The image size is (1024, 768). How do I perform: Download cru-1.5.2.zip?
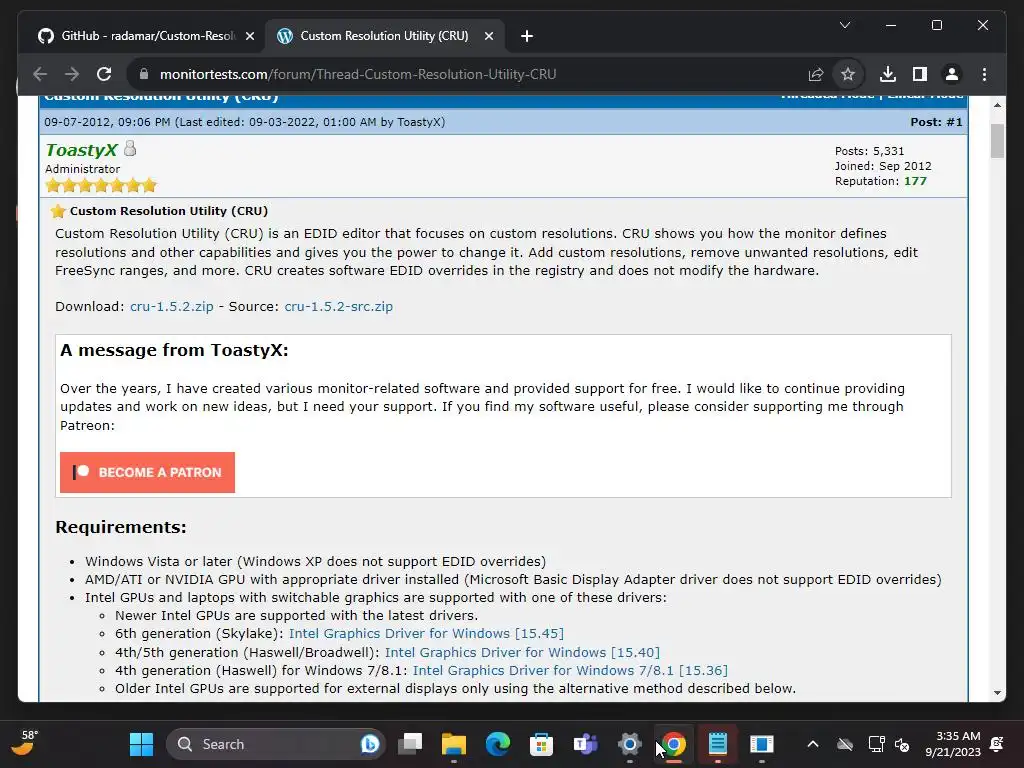172,306
